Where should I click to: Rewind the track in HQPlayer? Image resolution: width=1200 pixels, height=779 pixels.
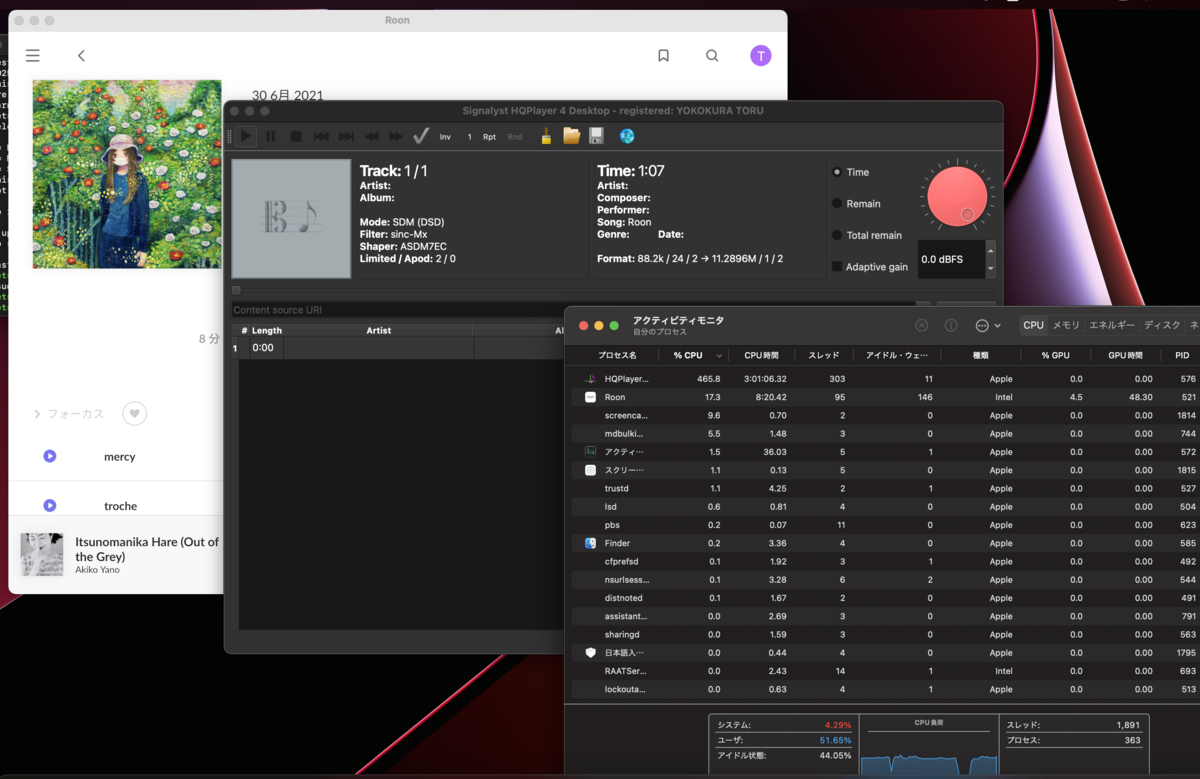click(x=371, y=136)
